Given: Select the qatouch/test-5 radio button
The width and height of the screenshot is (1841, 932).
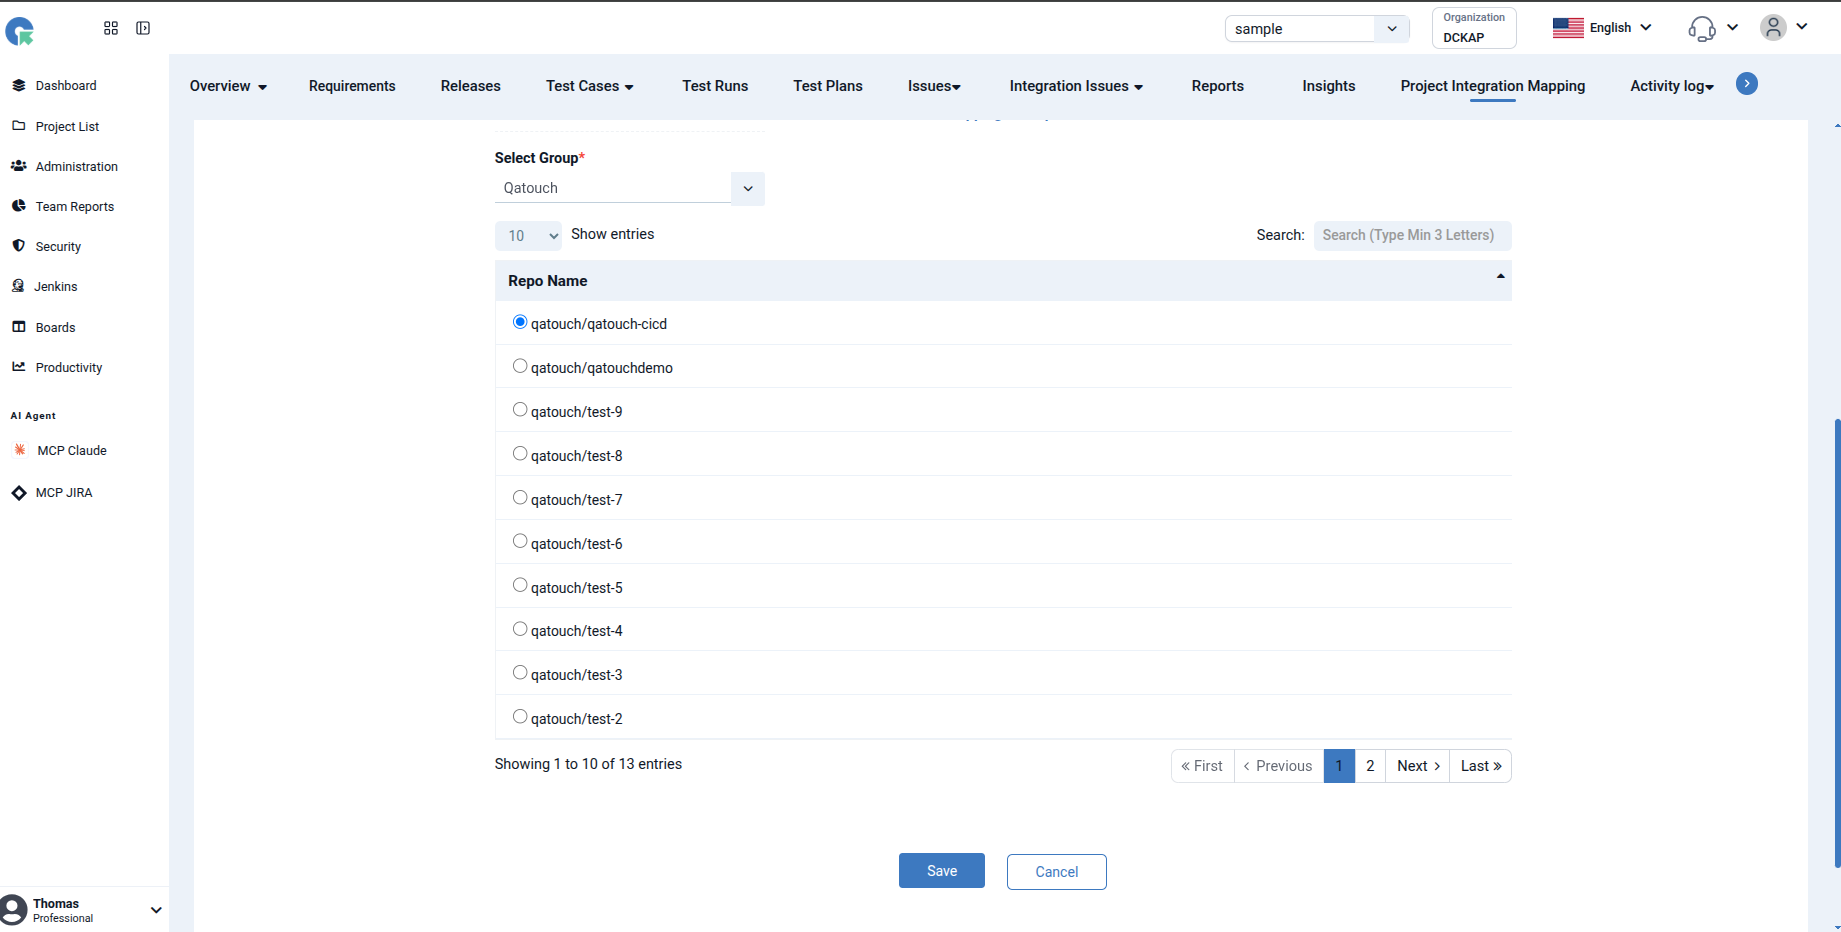Looking at the screenshot, I should pyautogui.click(x=520, y=585).
